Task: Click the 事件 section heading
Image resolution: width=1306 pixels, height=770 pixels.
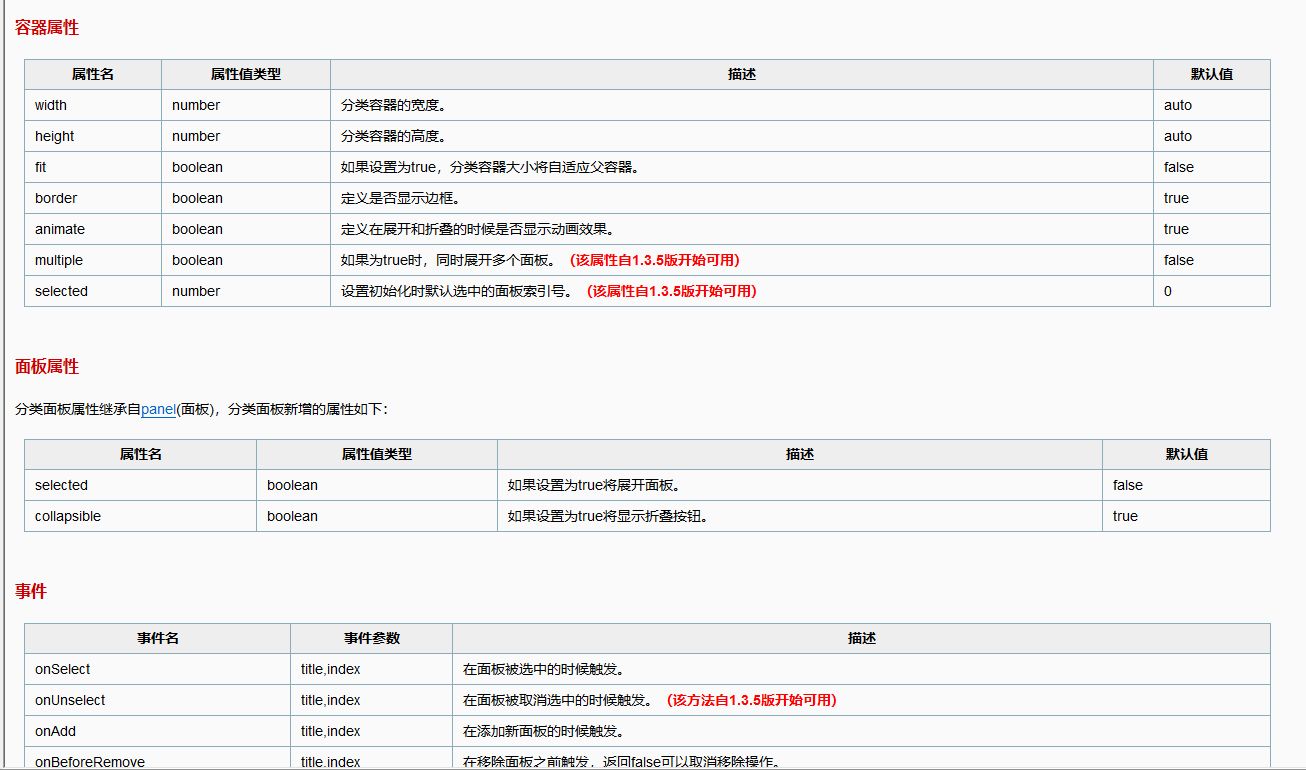Action: pyautogui.click(x=31, y=591)
